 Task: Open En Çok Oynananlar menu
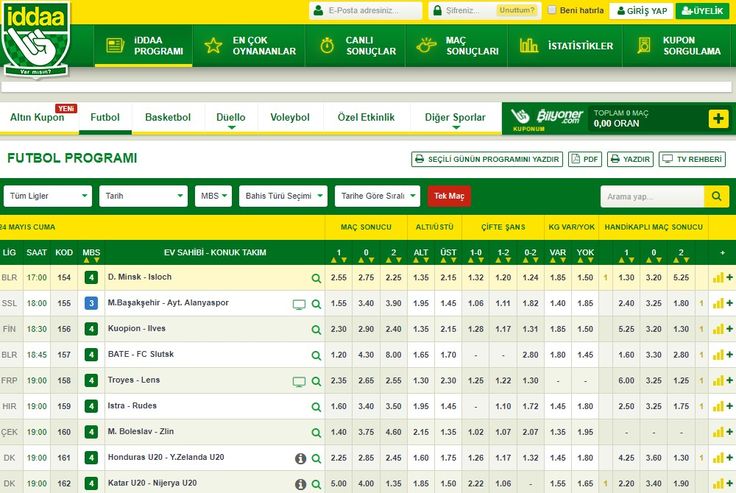coord(249,46)
